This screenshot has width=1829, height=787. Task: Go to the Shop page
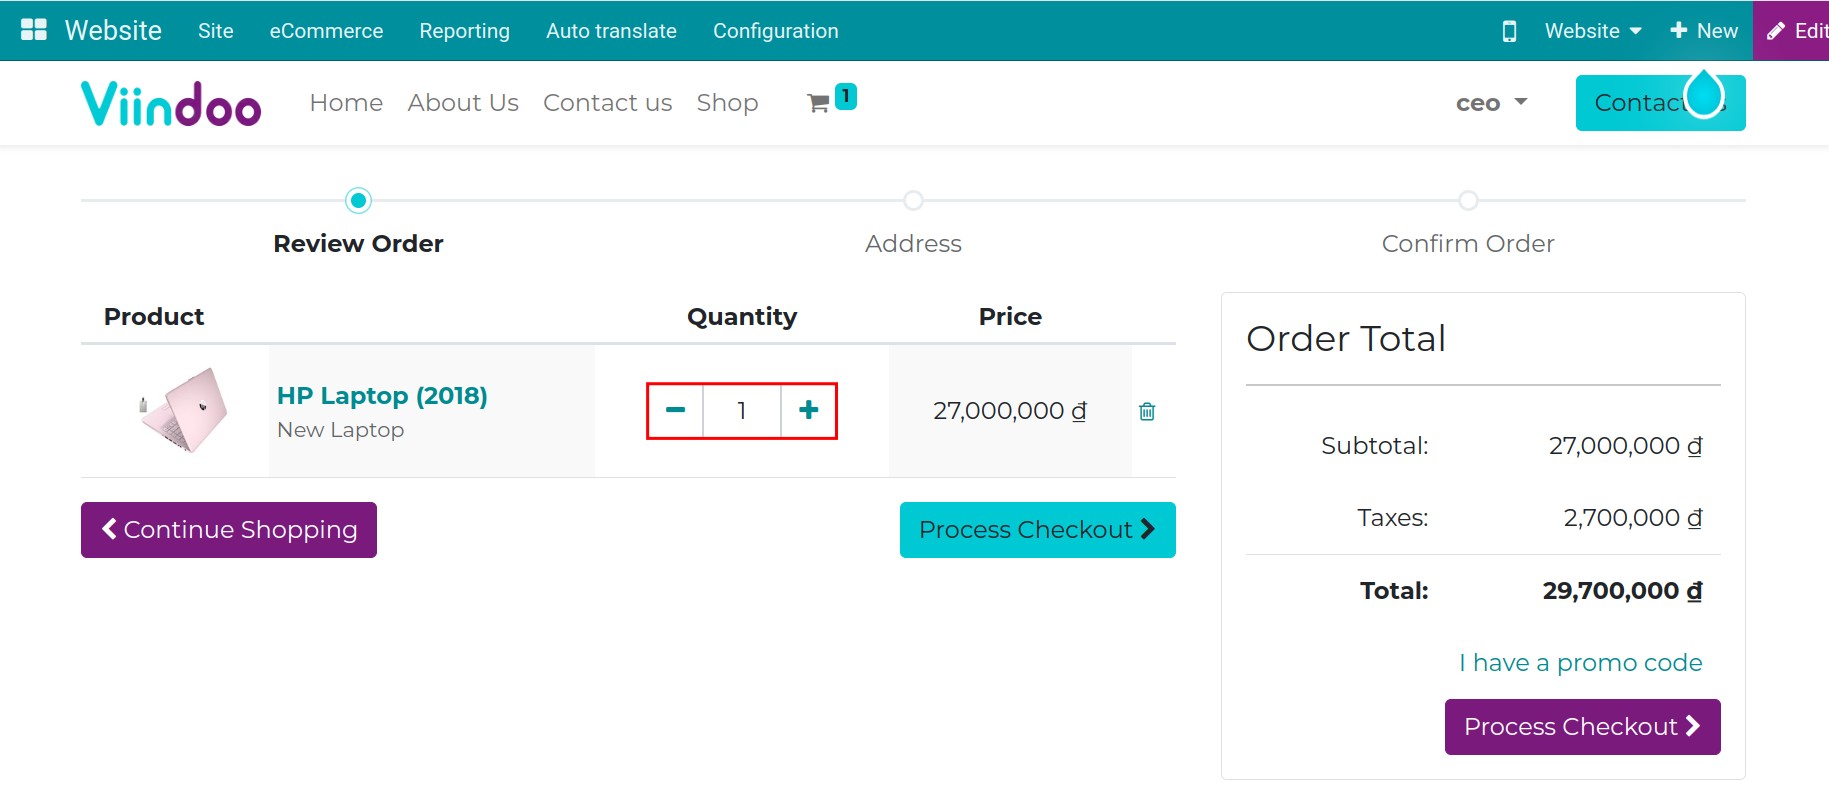tap(727, 103)
